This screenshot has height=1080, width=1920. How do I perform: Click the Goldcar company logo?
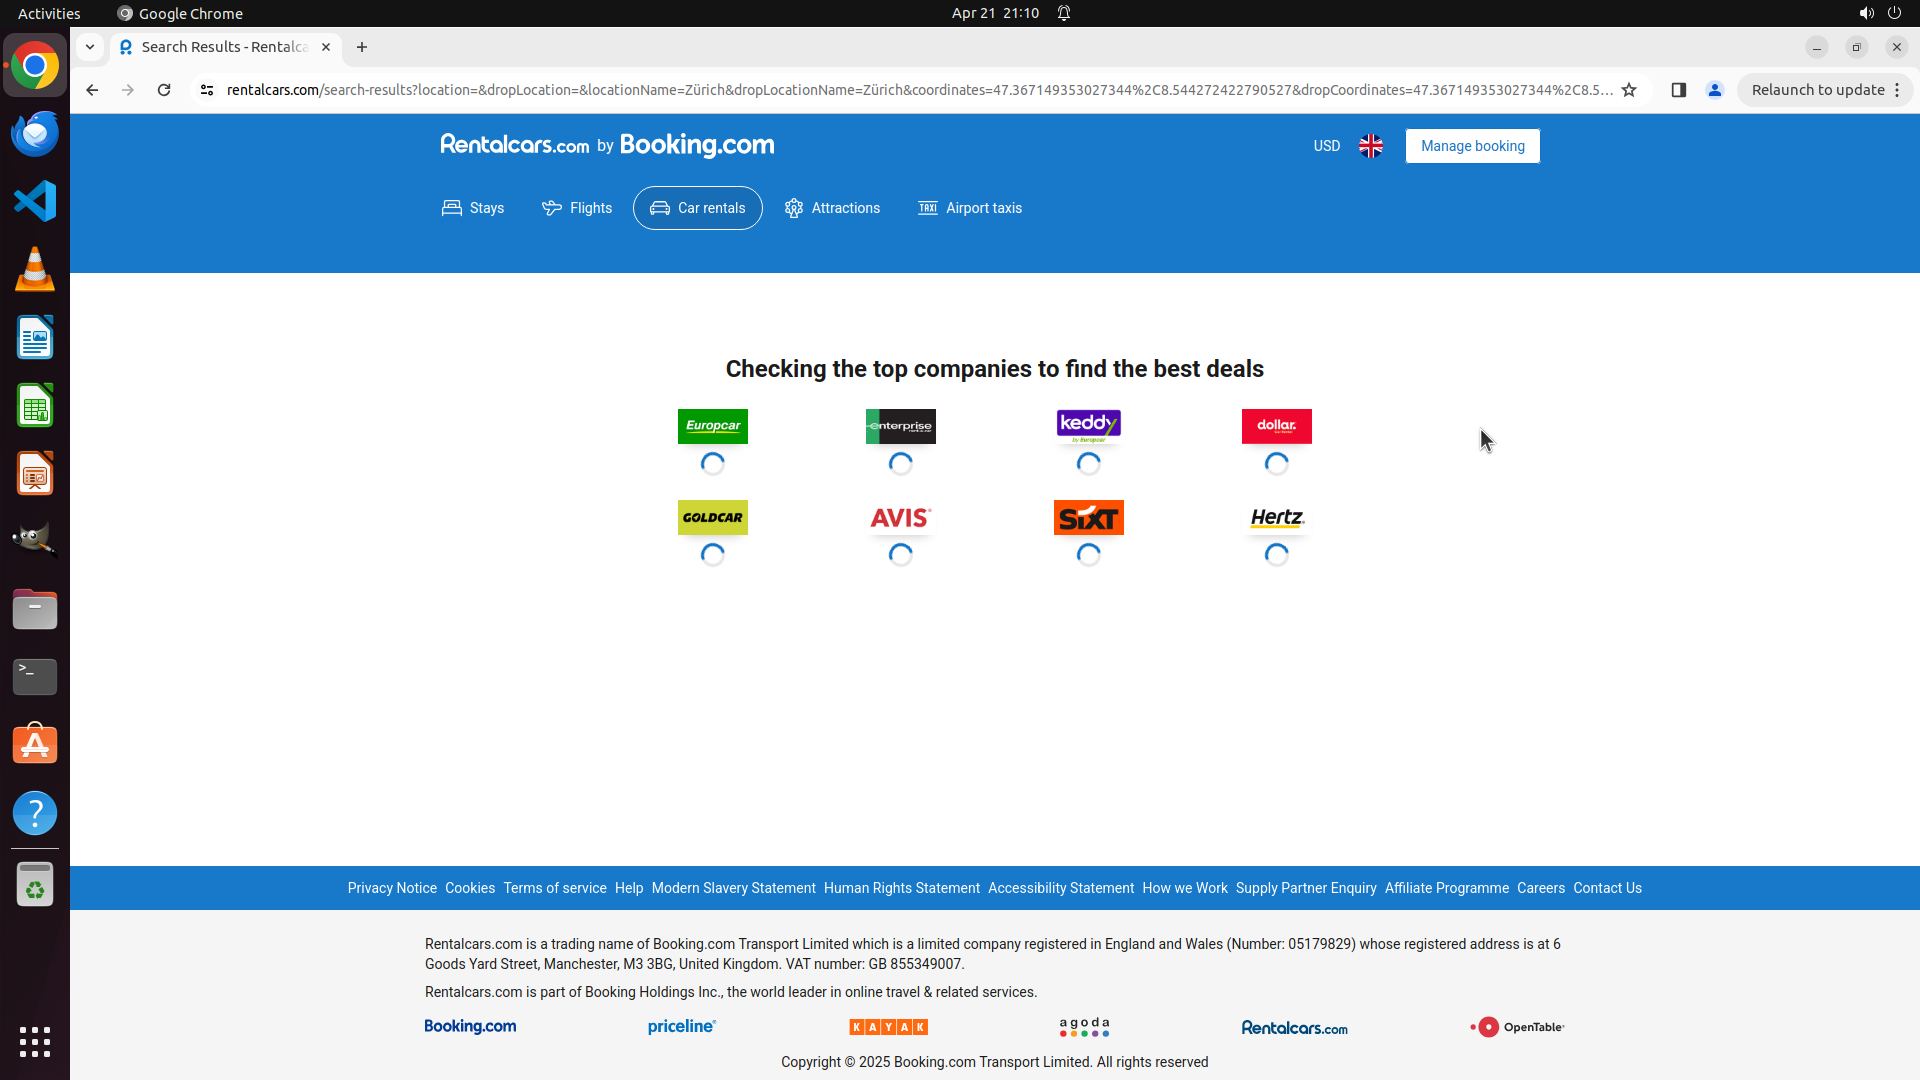(x=712, y=518)
